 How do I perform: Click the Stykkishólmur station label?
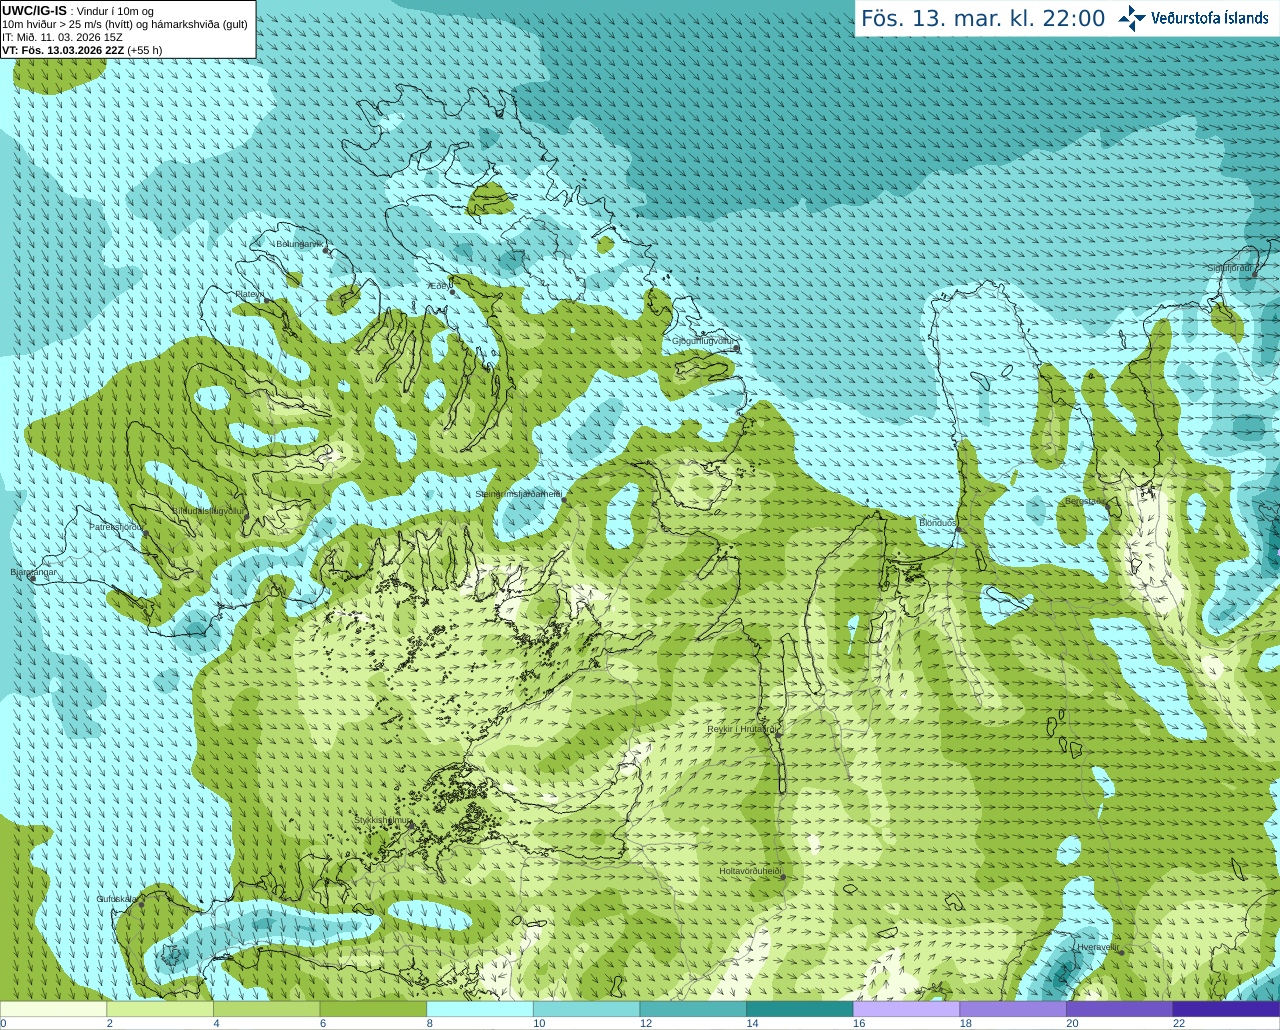(x=382, y=820)
